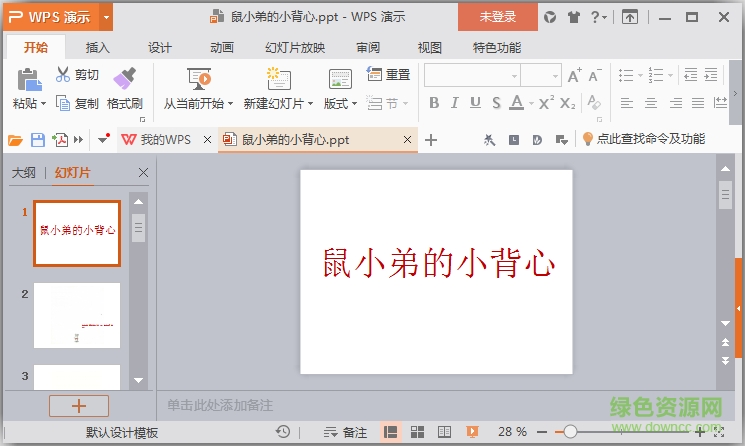Open the skin (shirt) icon in title bar
The image size is (745, 446).
coord(574,18)
